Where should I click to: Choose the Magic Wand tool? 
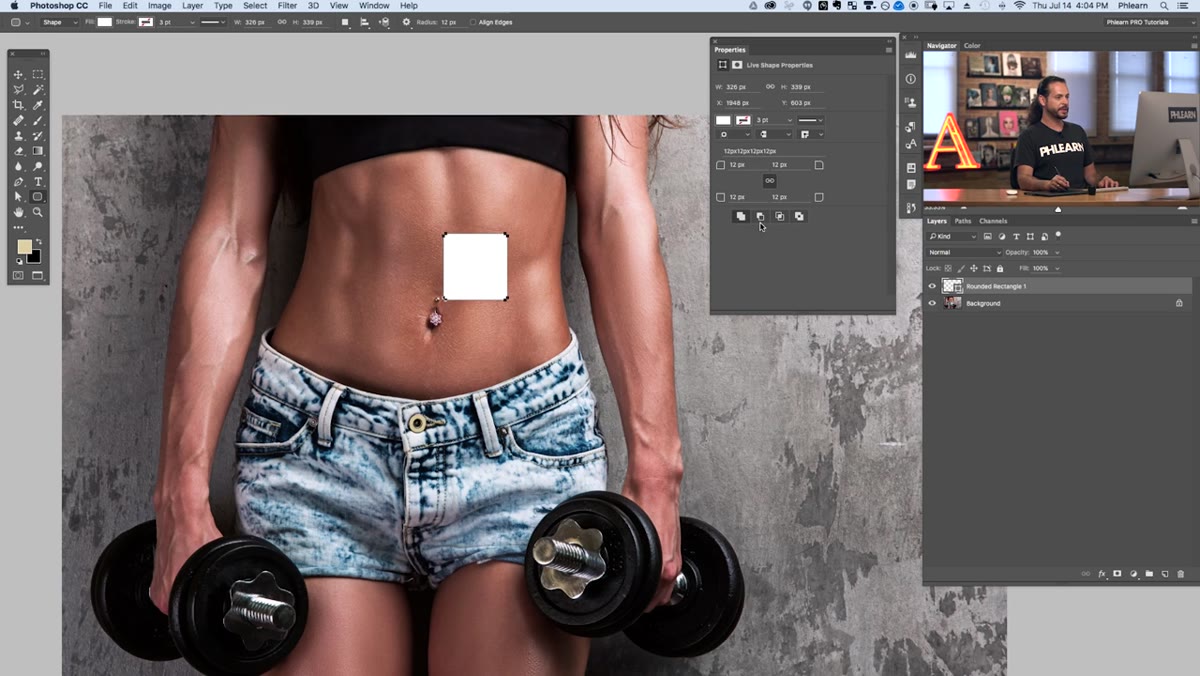click(38, 90)
